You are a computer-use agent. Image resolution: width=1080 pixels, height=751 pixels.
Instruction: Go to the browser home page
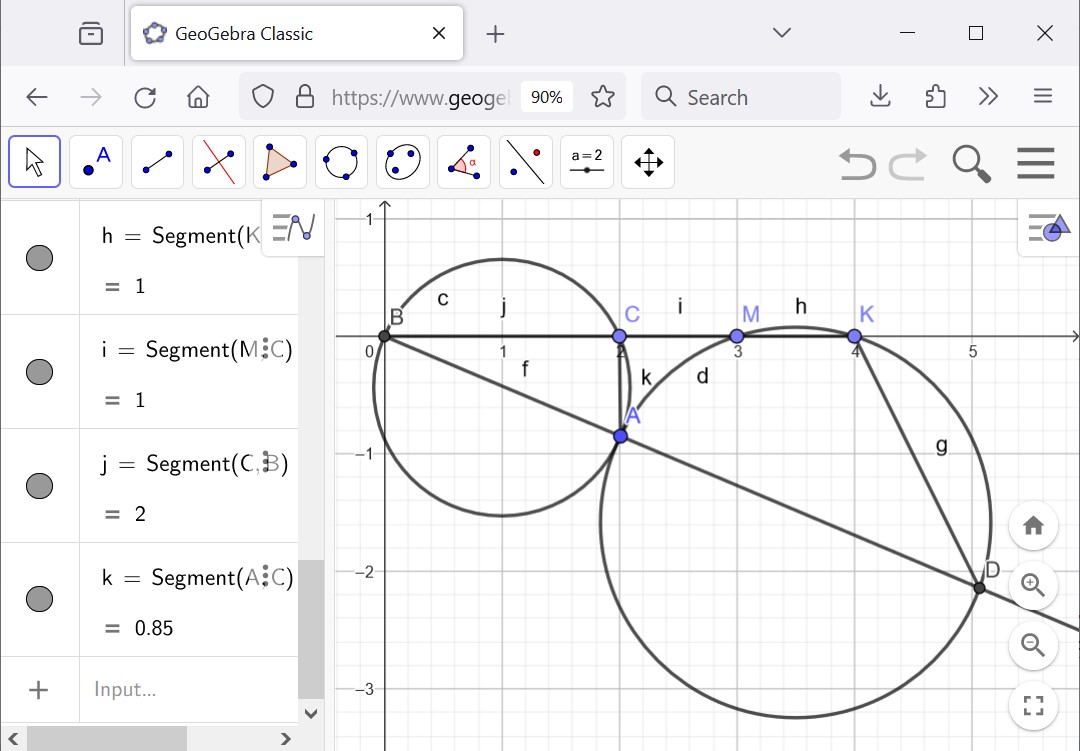(x=198, y=97)
